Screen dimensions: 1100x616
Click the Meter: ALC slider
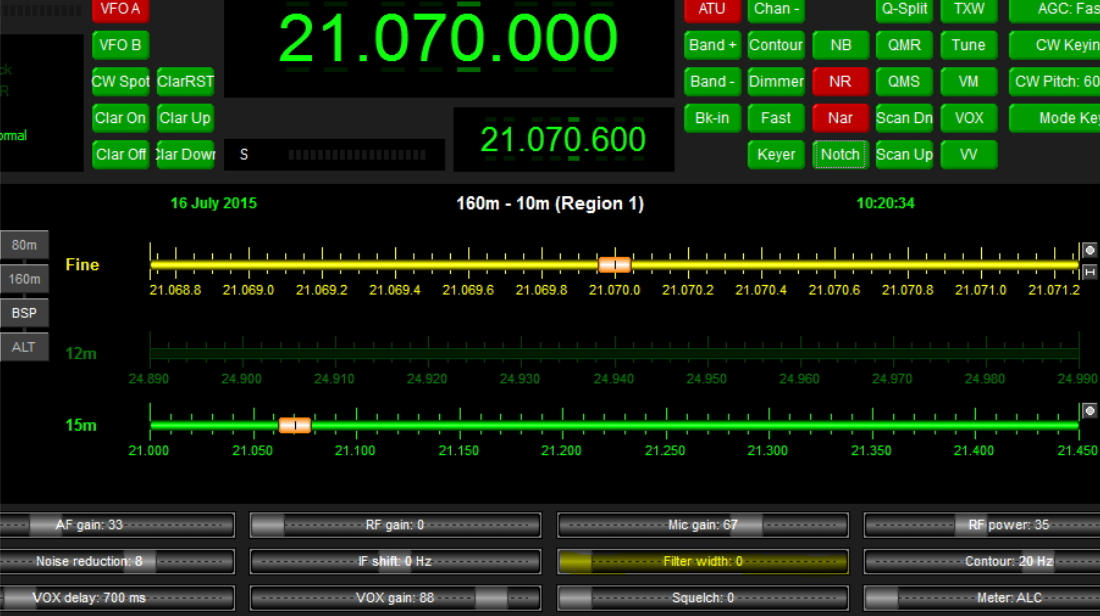982,598
